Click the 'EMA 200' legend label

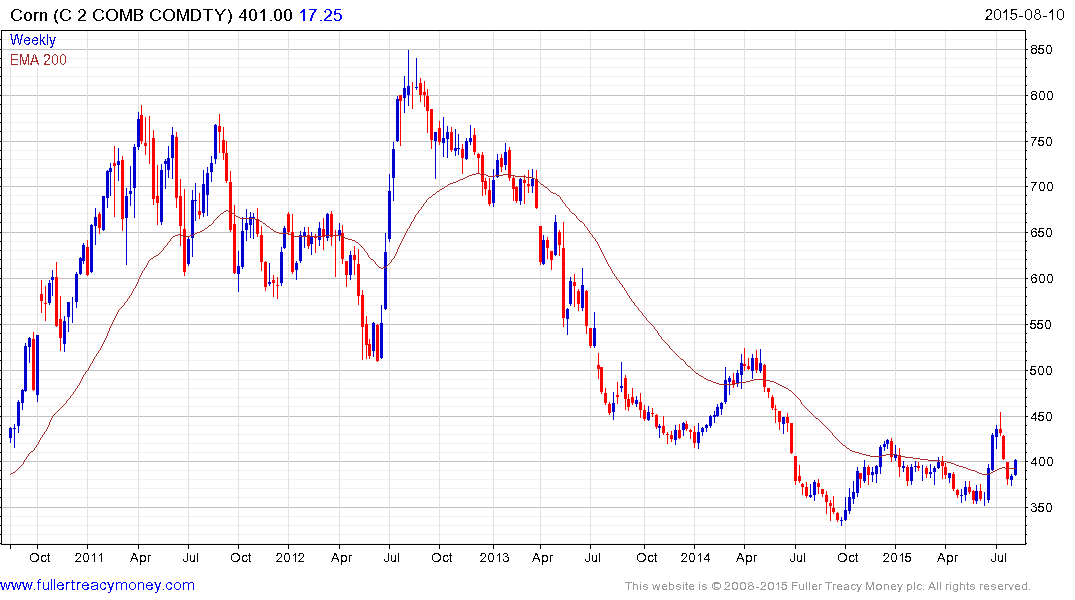[x=38, y=60]
